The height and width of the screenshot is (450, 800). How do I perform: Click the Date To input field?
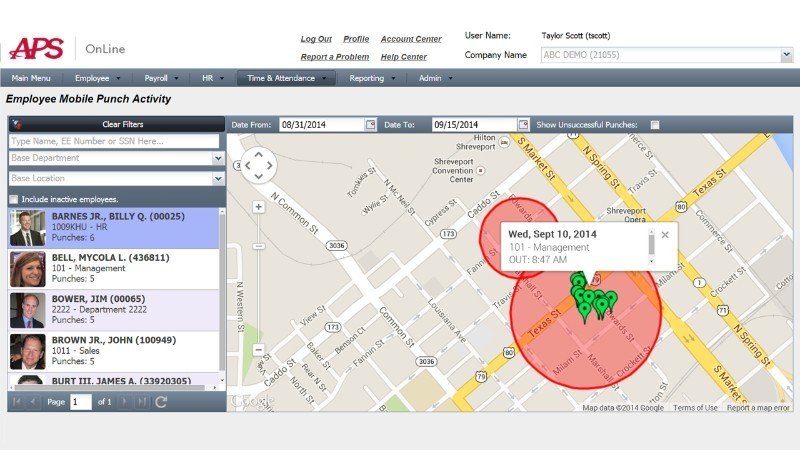(x=474, y=124)
